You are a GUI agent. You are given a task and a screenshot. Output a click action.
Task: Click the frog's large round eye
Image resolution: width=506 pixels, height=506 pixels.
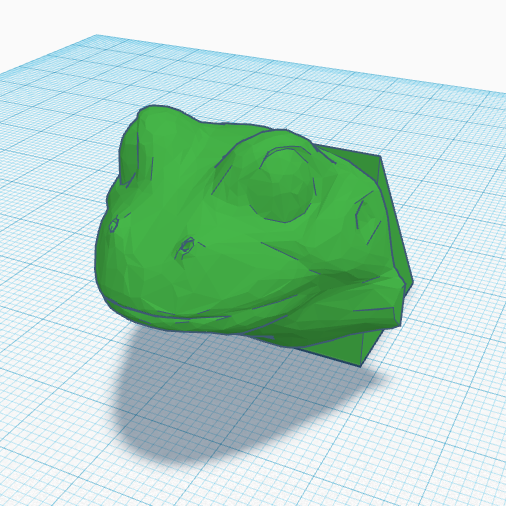pyautogui.click(x=281, y=185)
